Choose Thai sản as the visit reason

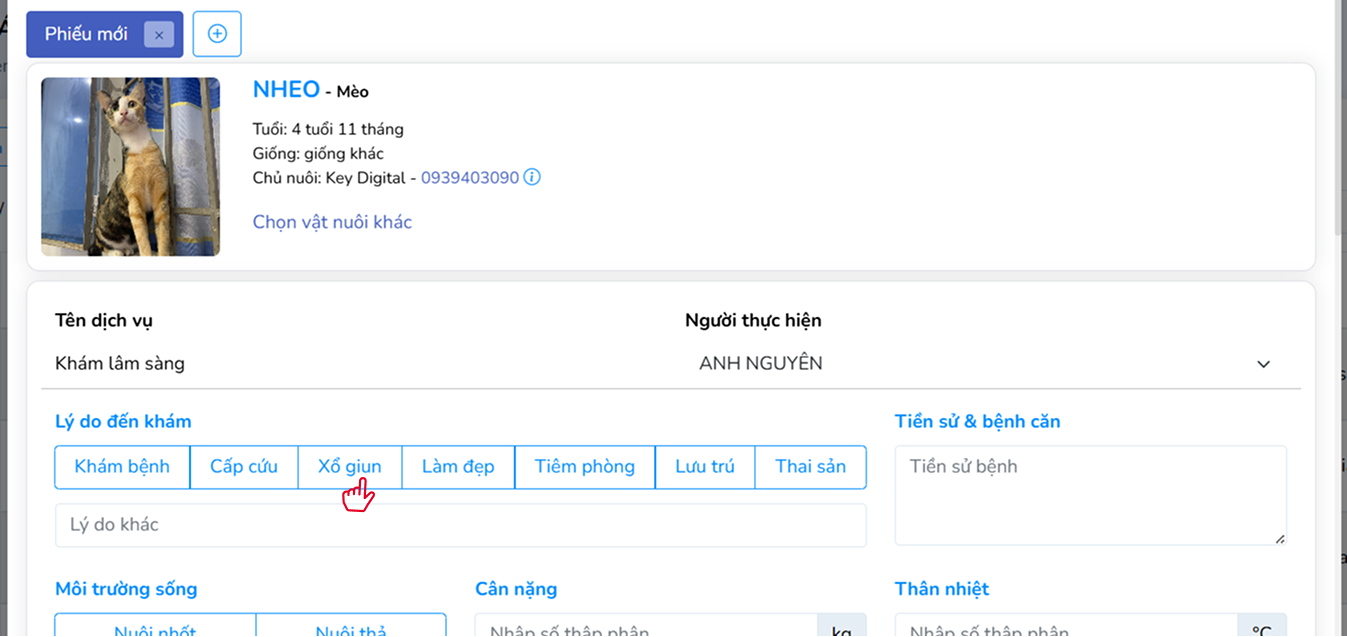[x=810, y=466]
